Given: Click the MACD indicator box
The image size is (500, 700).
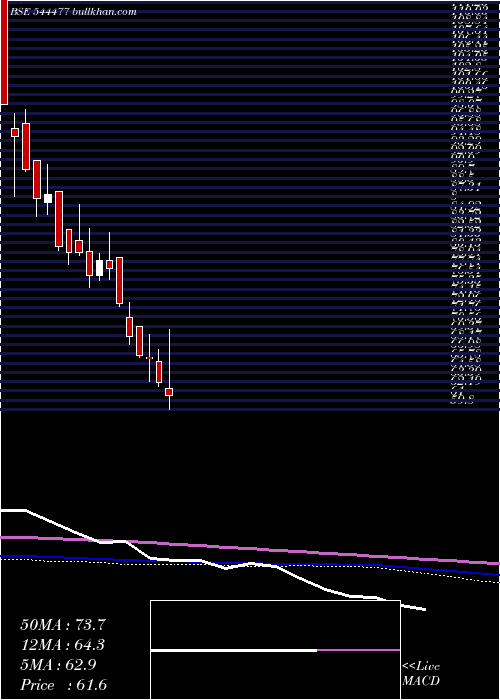Looking at the screenshot, I should coord(275,650).
